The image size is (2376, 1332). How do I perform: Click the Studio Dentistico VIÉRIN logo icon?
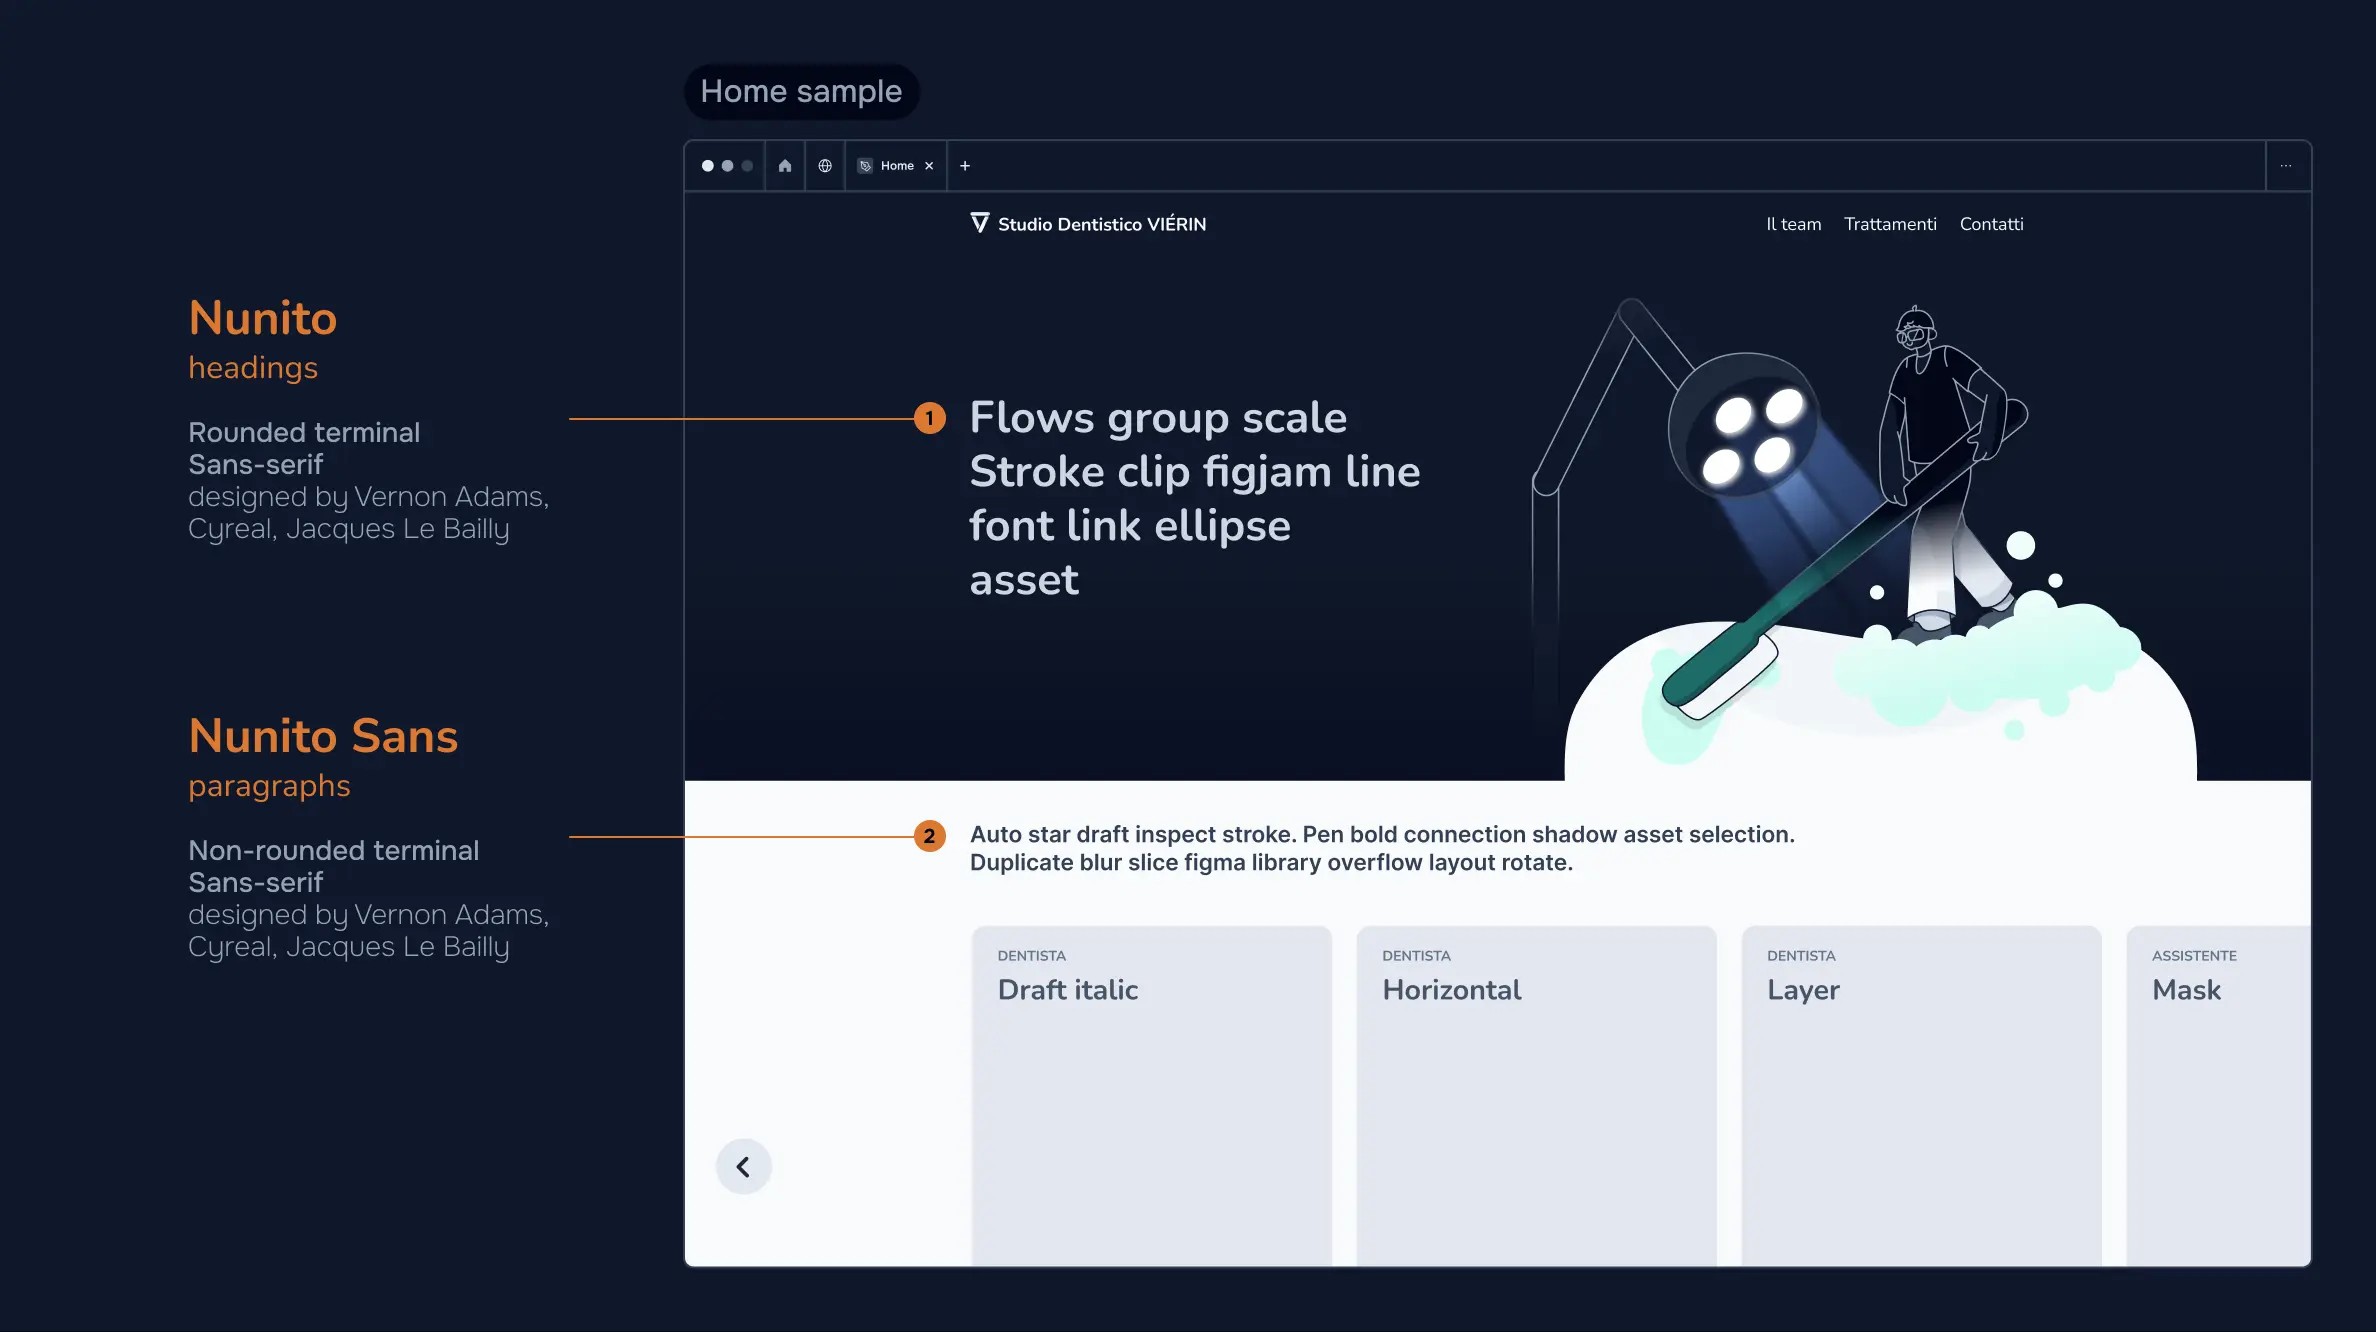[x=979, y=224]
